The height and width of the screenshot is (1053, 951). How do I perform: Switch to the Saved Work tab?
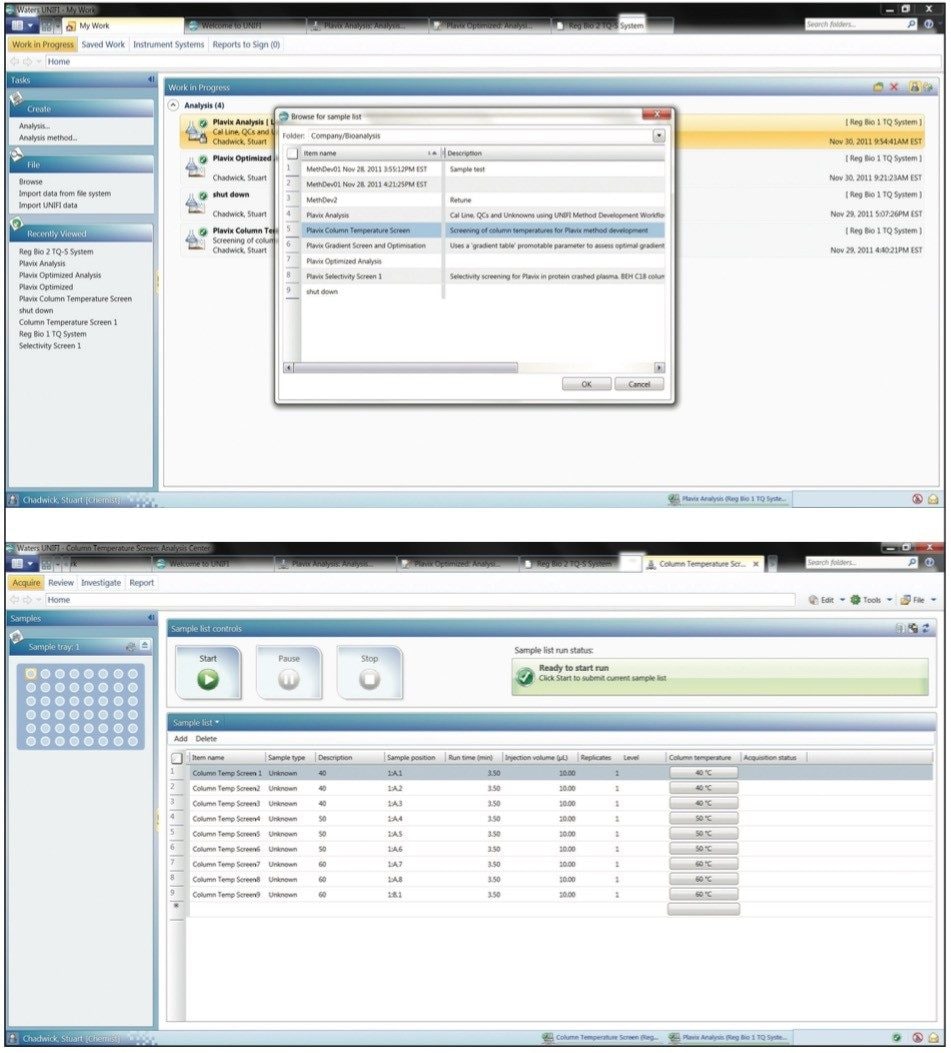pyautogui.click(x=103, y=44)
